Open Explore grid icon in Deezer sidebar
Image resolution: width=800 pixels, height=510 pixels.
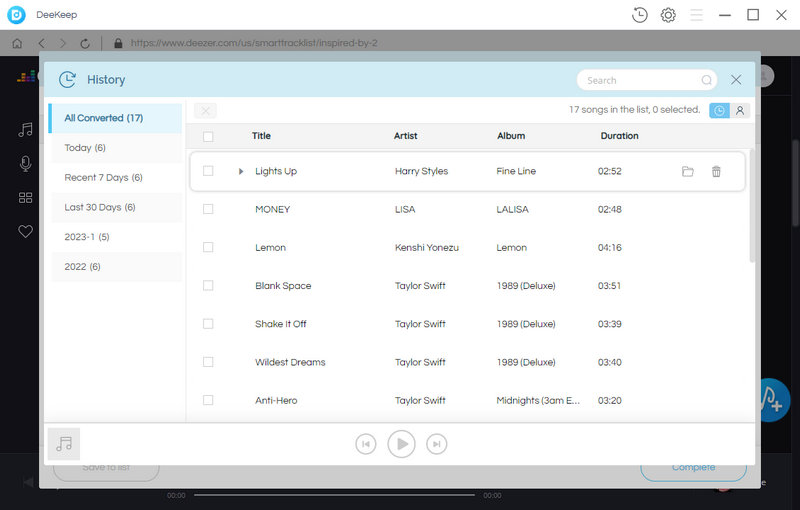(25, 198)
